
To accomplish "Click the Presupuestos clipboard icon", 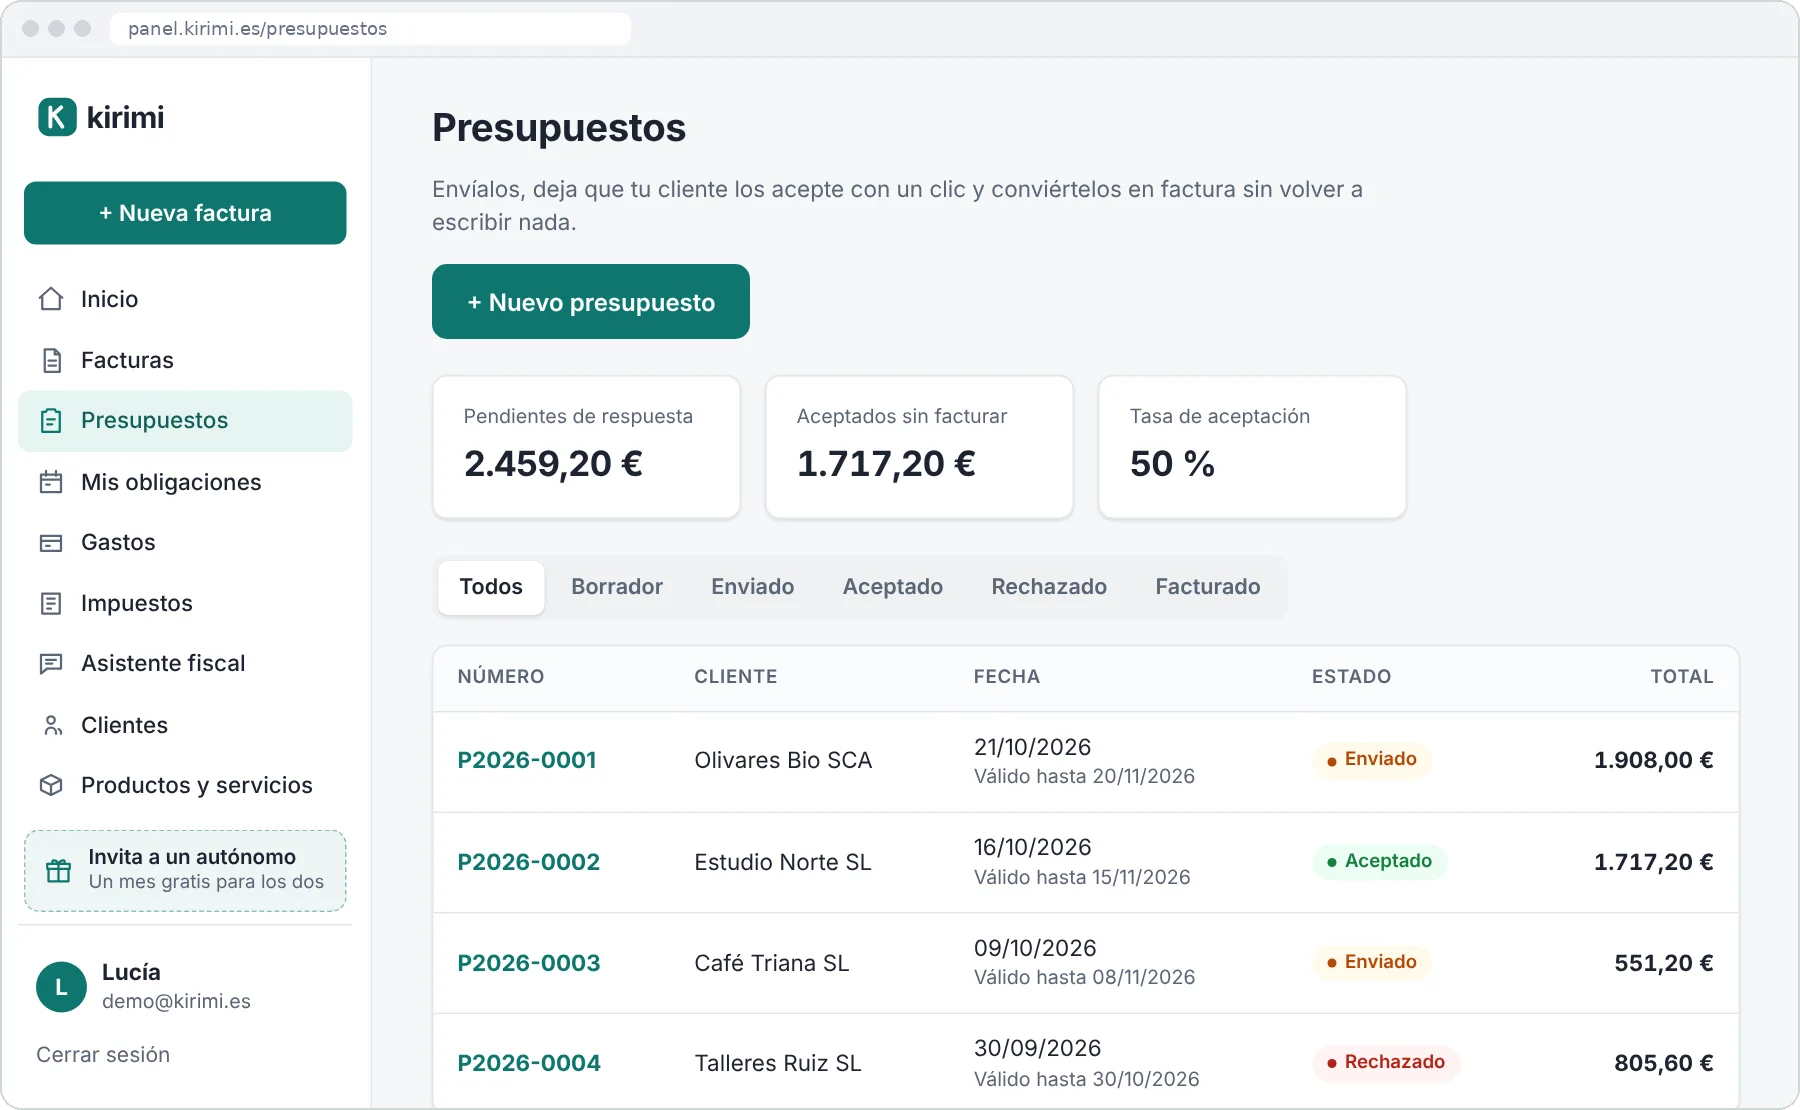I will coord(51,421).
